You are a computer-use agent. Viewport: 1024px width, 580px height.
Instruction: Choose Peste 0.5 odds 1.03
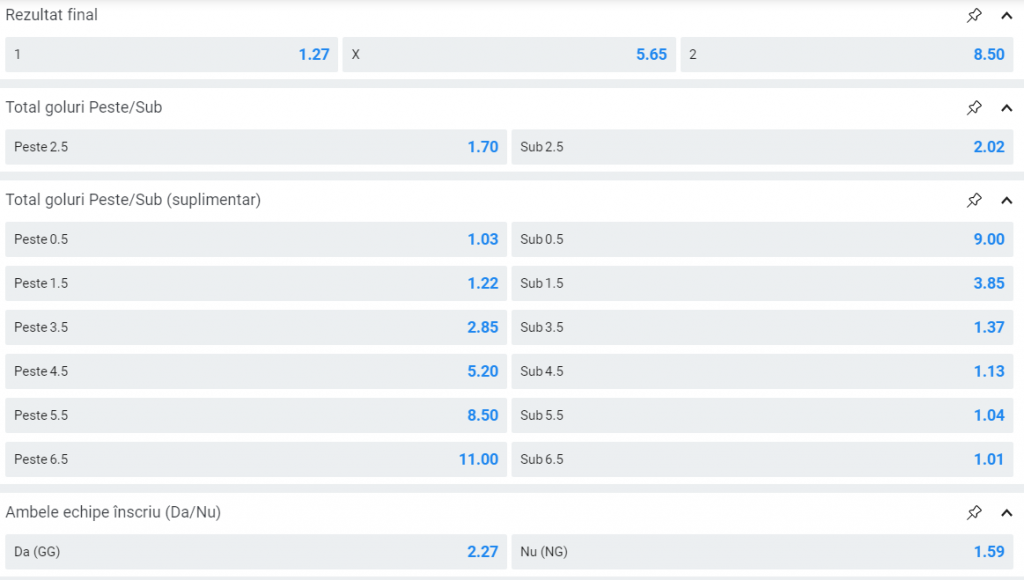[256, 239]
